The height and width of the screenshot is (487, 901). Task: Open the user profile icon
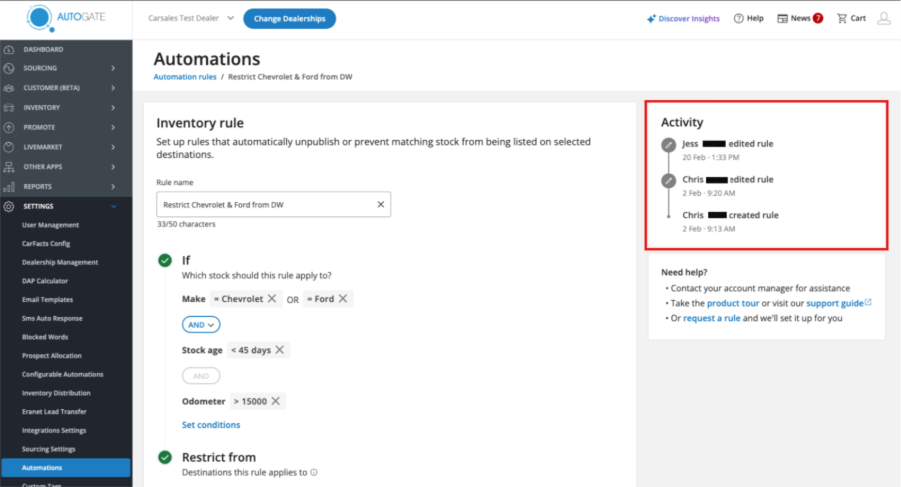[883, 18]
